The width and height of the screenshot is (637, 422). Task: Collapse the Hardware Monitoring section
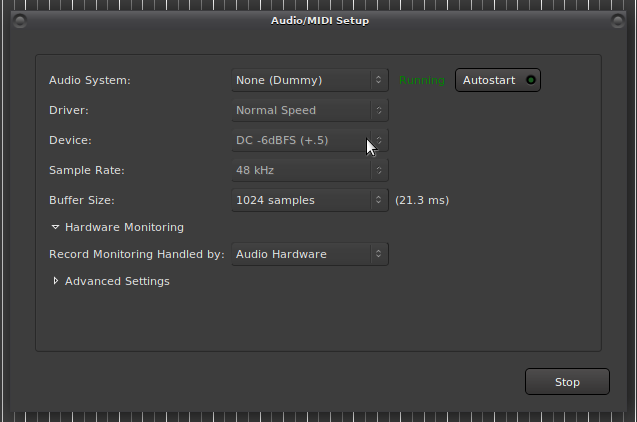(x=57, y=227)
